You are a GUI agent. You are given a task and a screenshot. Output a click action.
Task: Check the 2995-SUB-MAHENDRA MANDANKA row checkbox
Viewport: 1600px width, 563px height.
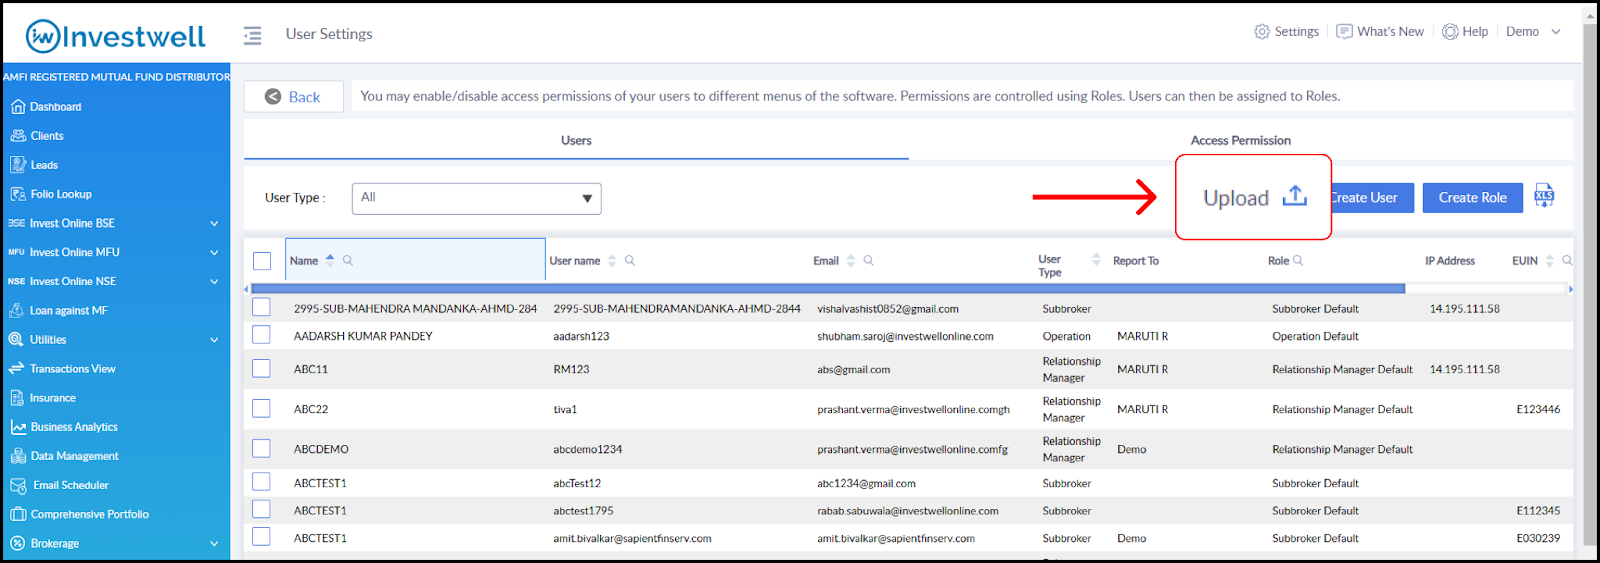pos(261,308)
